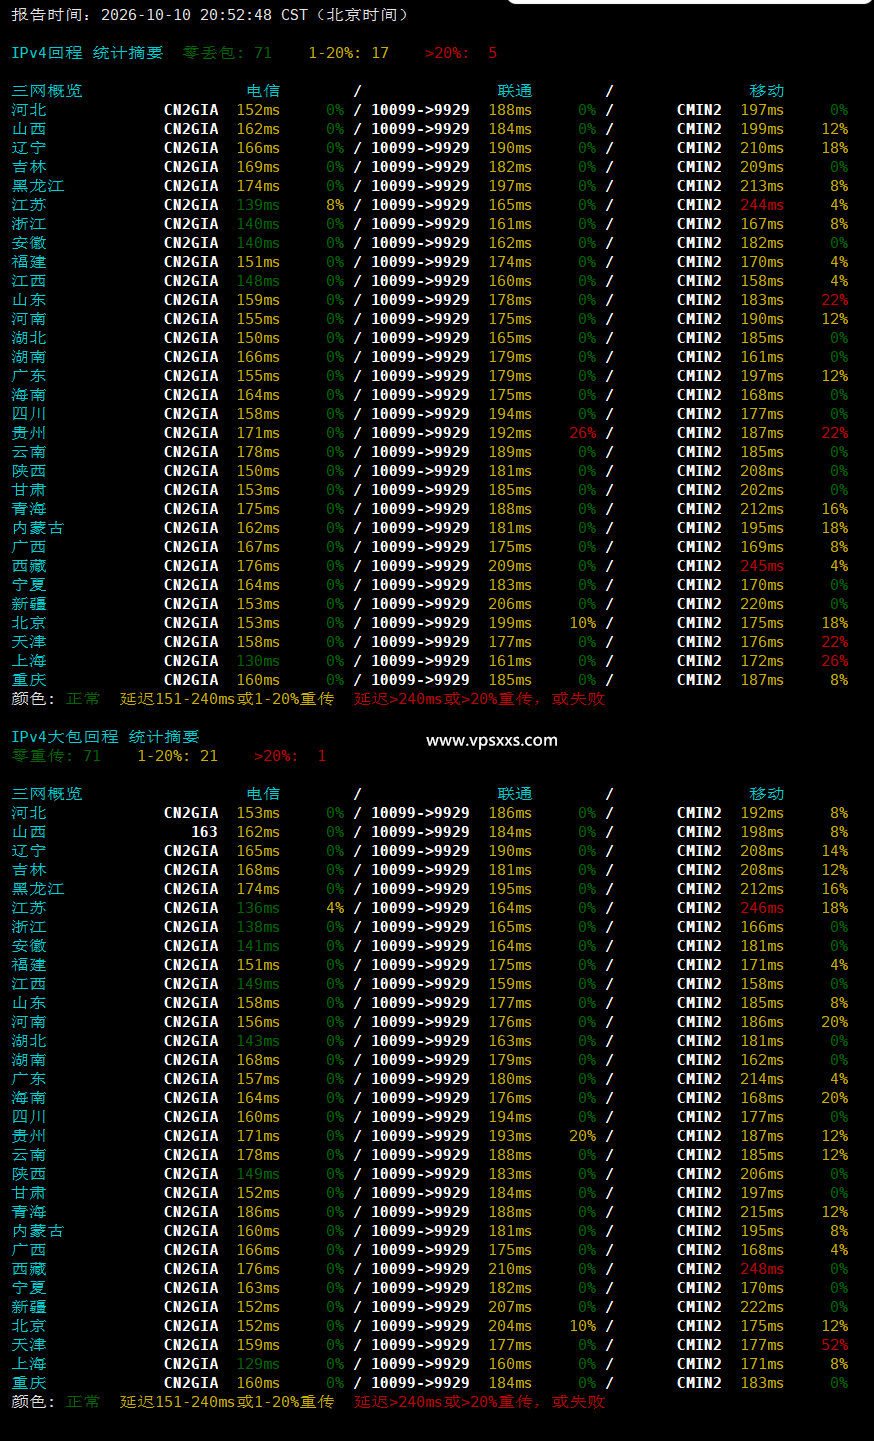Screen dimensions: 874x1441
Task: Click the green '136ms' 电信 latency for 江苏
Action: coord(258,908)
